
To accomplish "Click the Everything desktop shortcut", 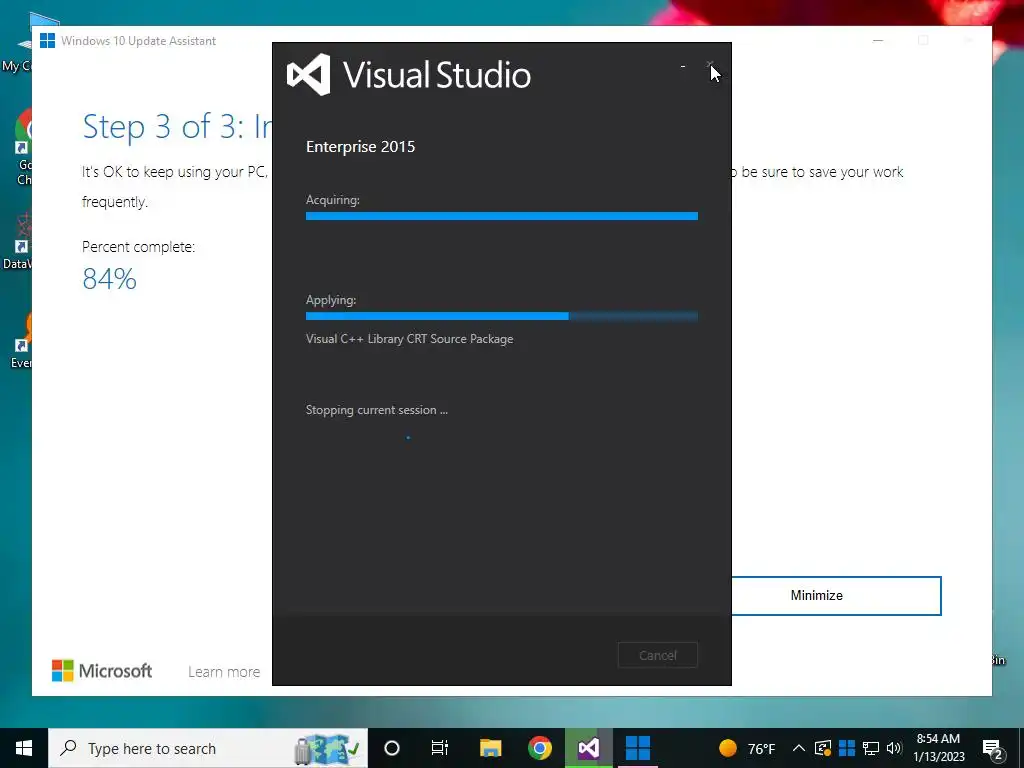I will 23,341.
